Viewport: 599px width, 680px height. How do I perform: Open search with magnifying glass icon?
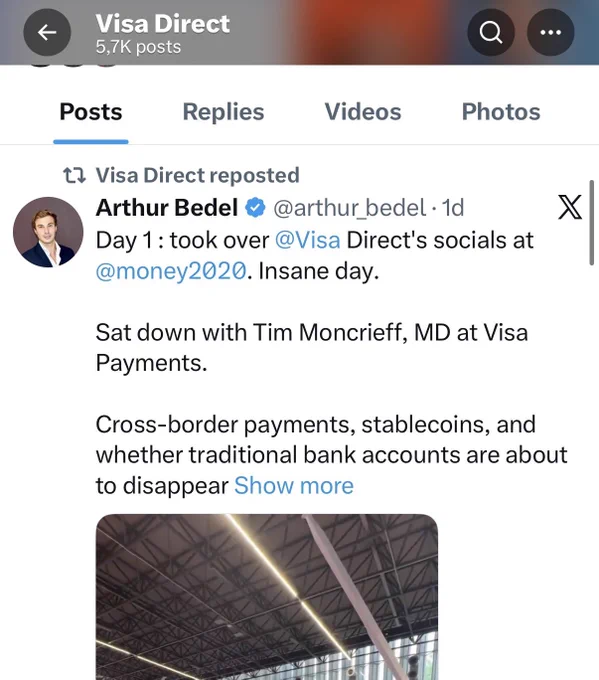click(x=491, y=32)
